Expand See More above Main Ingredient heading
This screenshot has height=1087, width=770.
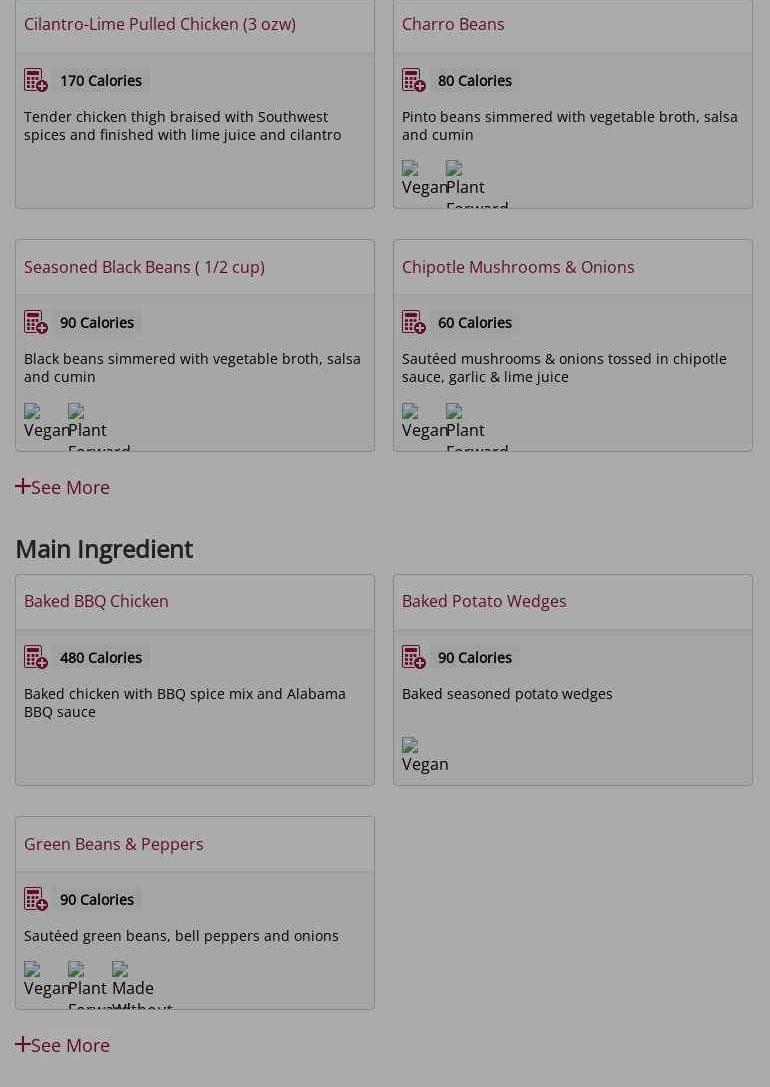(x=63, y=487)
